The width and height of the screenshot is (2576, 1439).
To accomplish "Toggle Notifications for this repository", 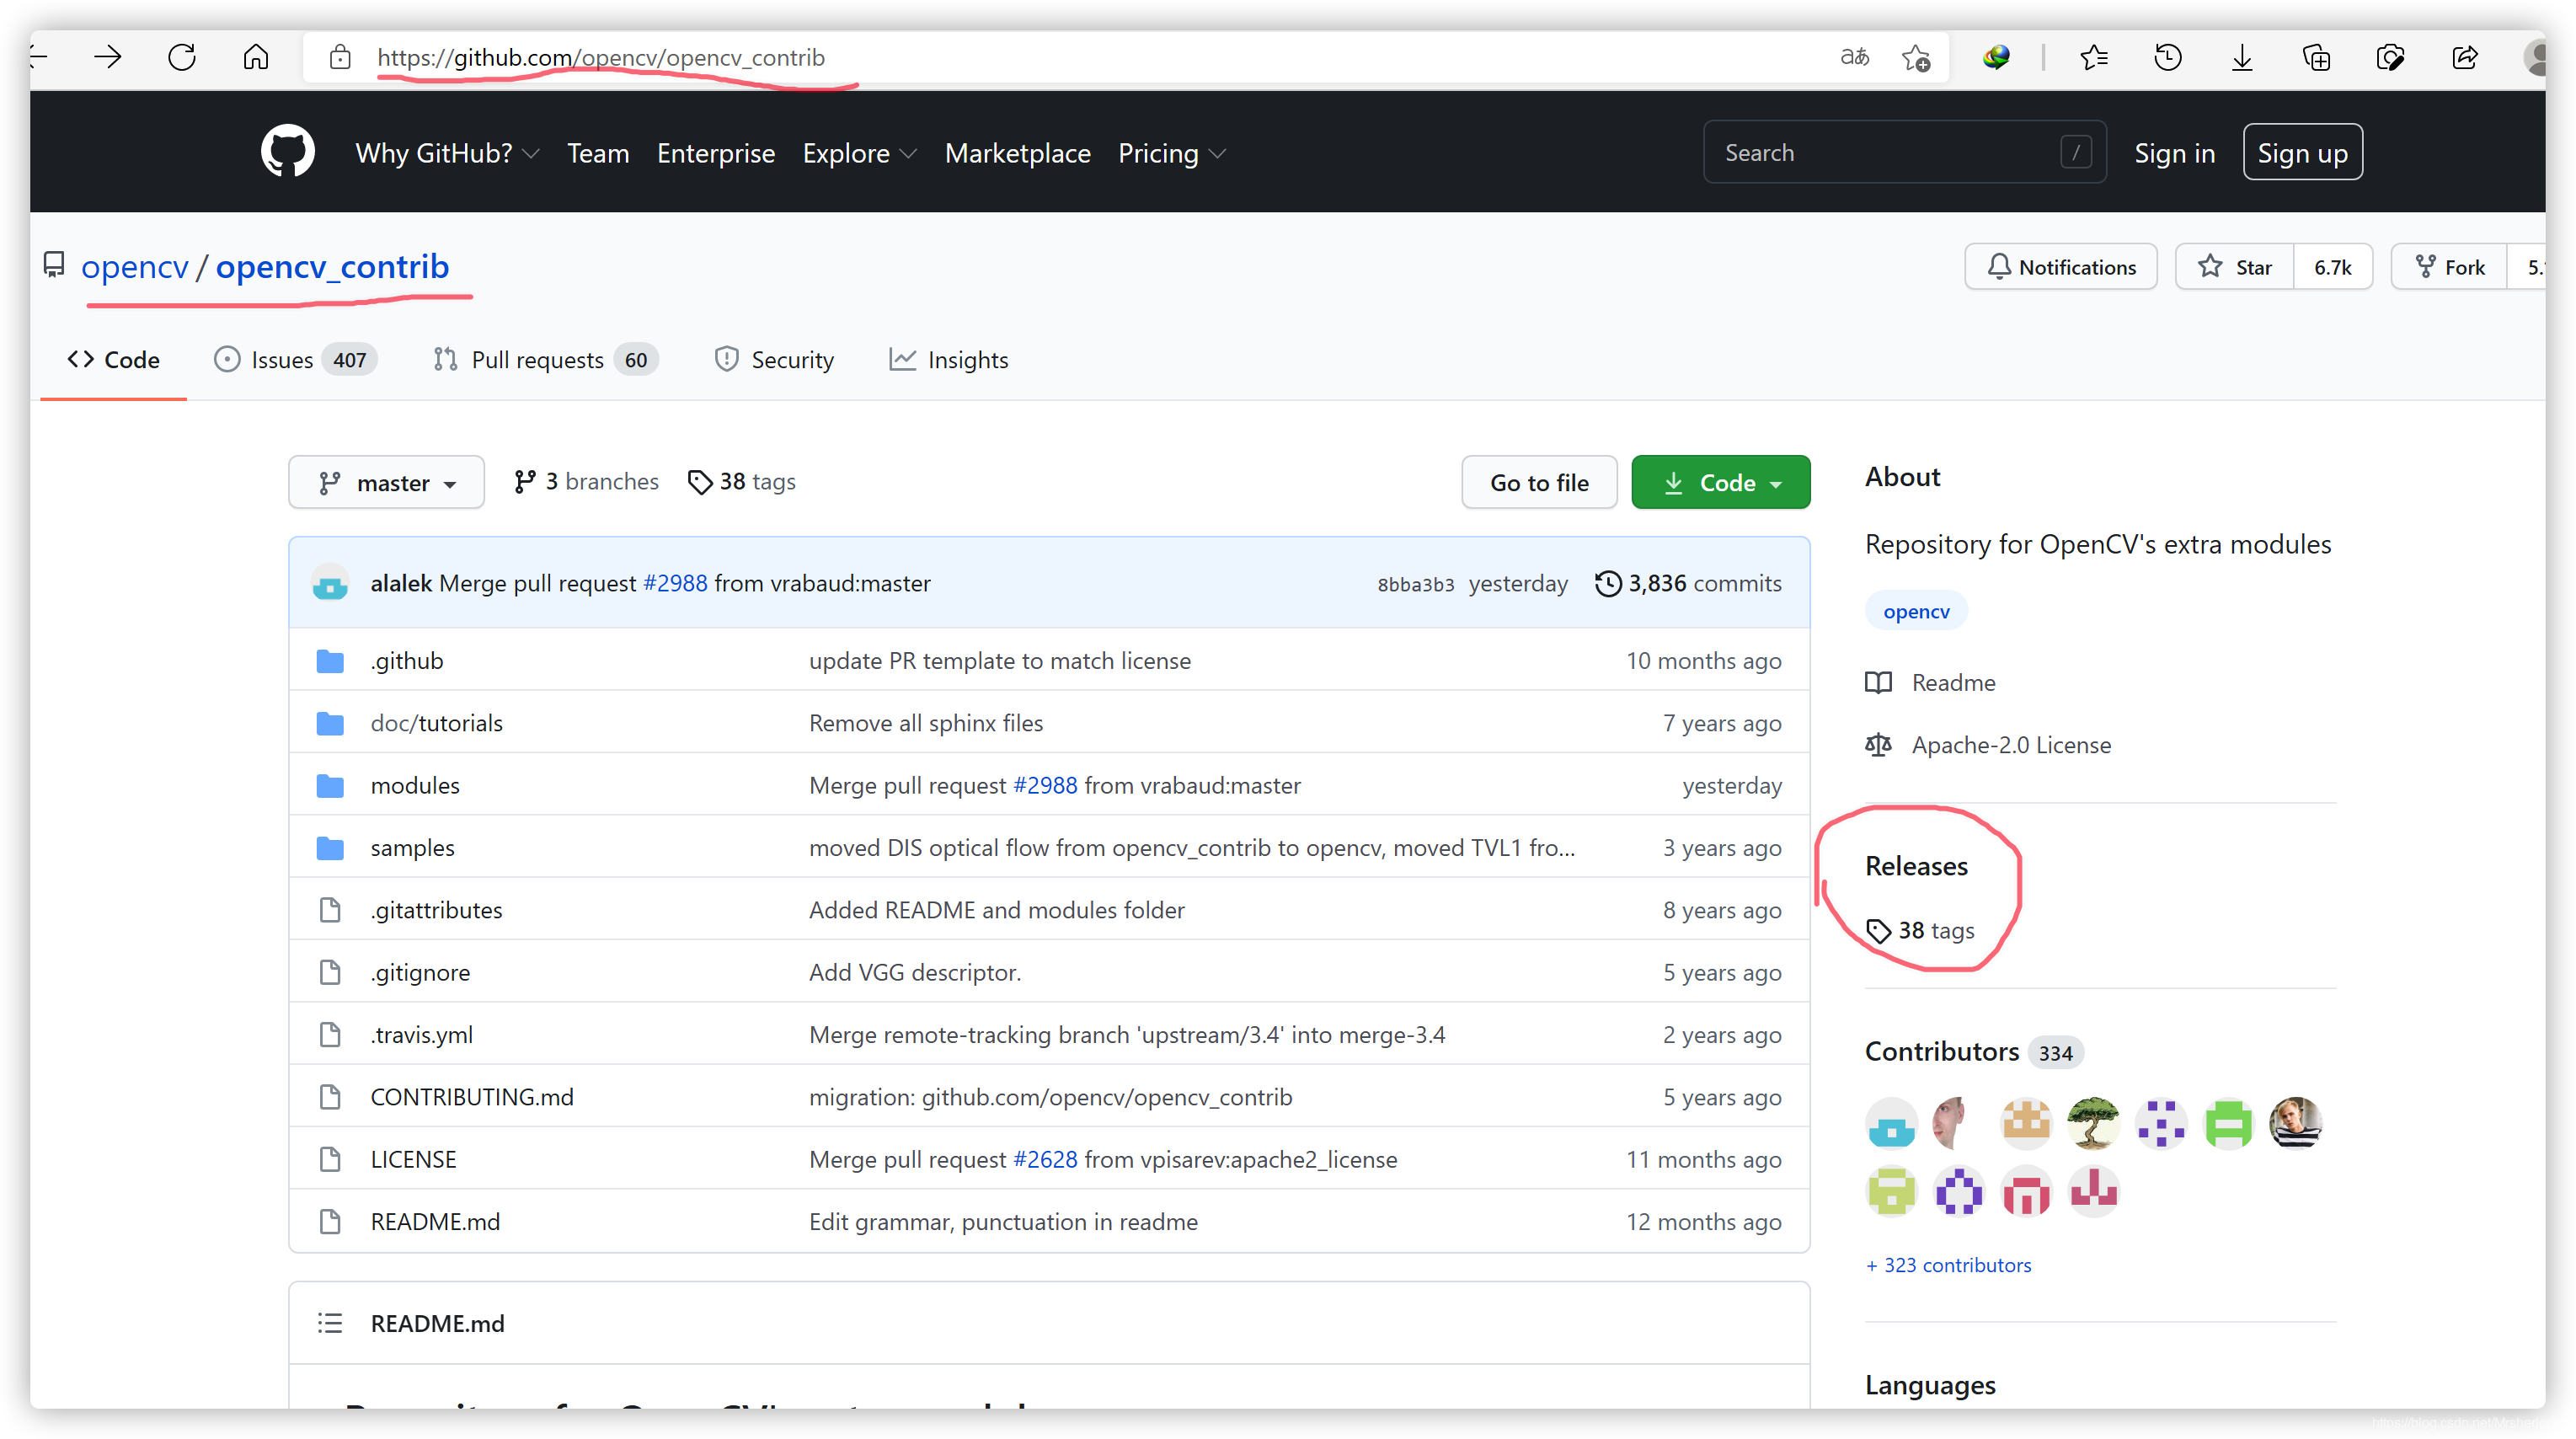I will point(2060,267).
